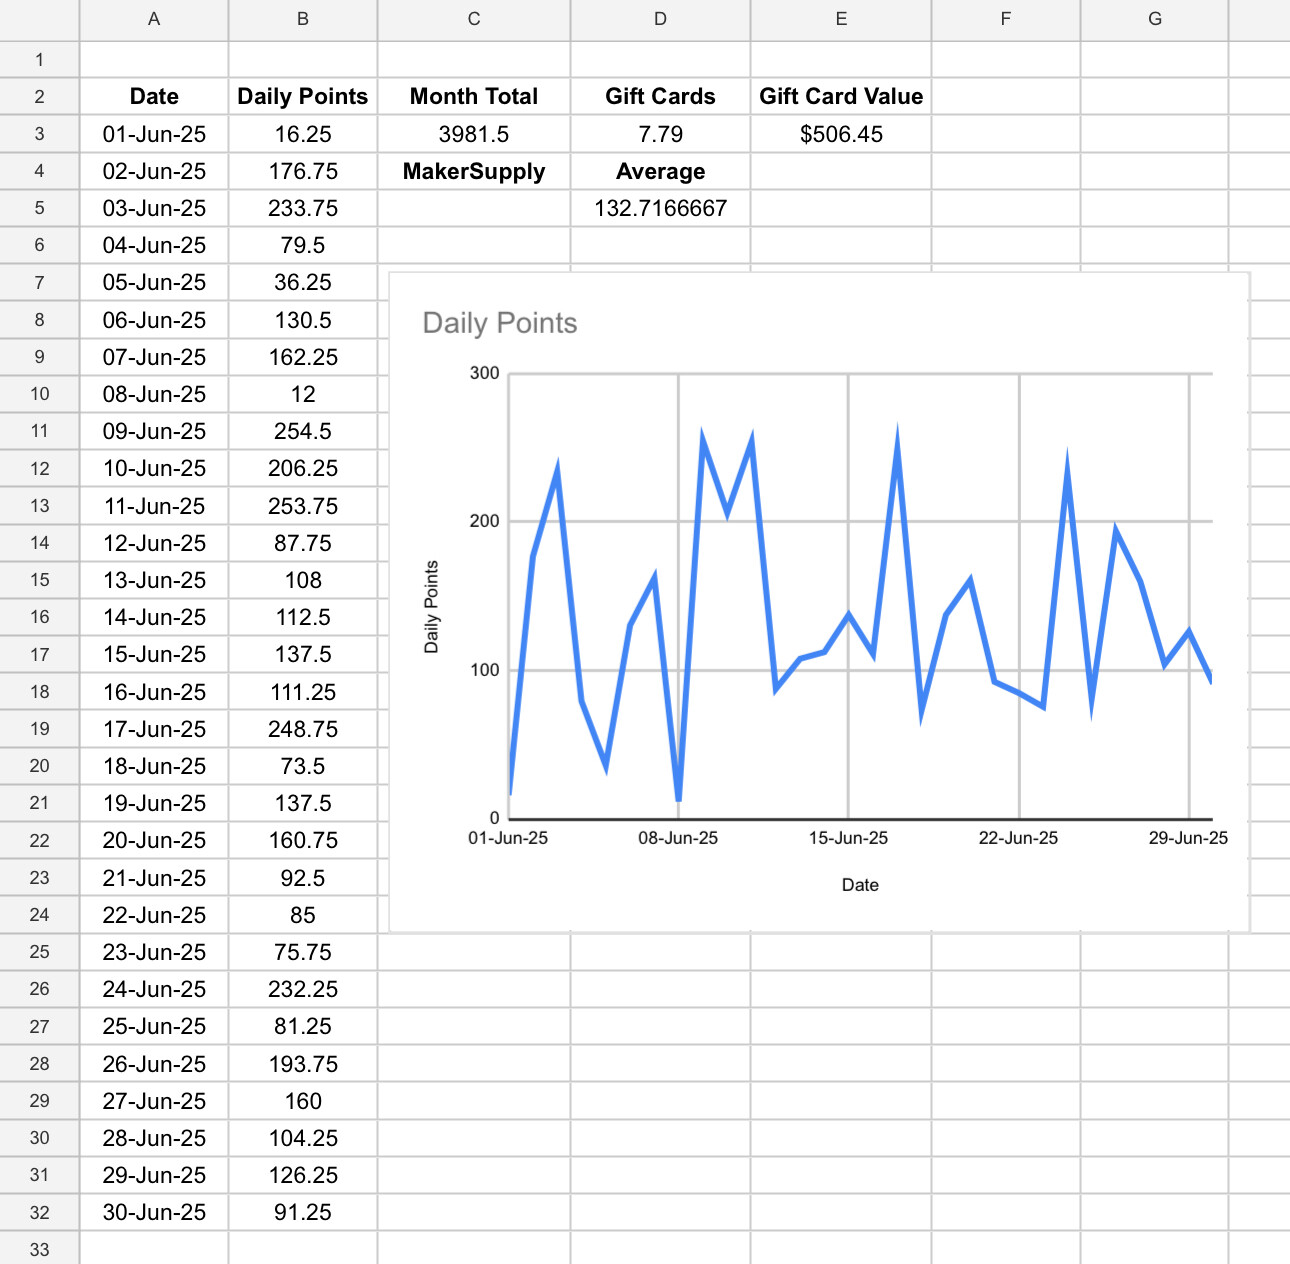
Task: Select points value 176.75
Action: tap(303, 171)
